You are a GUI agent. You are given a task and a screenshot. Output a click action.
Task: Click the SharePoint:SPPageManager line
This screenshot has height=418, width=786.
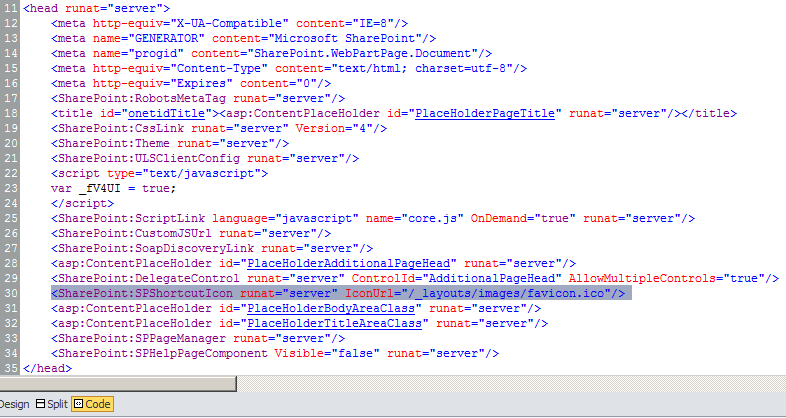coord(198,338)
